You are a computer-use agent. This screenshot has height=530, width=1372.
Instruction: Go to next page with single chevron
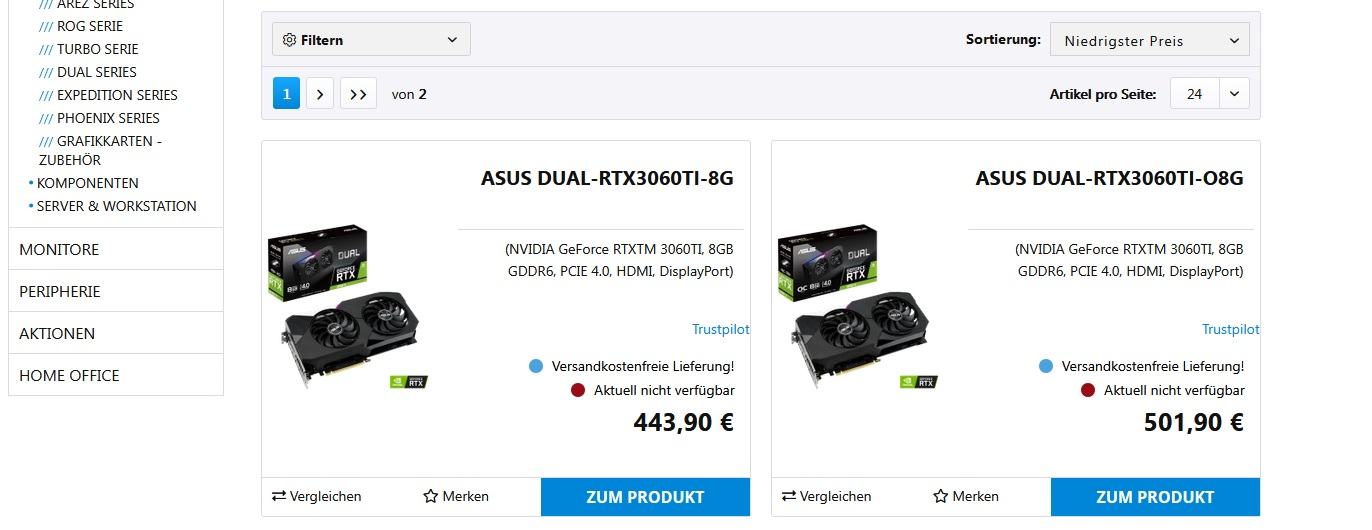320,94
